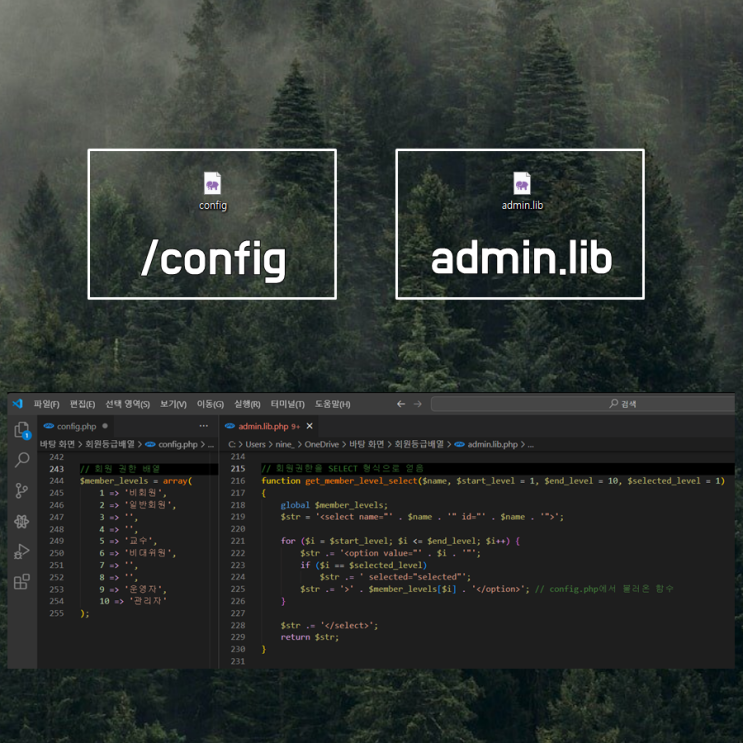Open 회원등급배열 breadcrumb in the admin.lib.php editor
Image resolution: width=743 pixels, height=743 pixels.
click(x=419, y=444)
